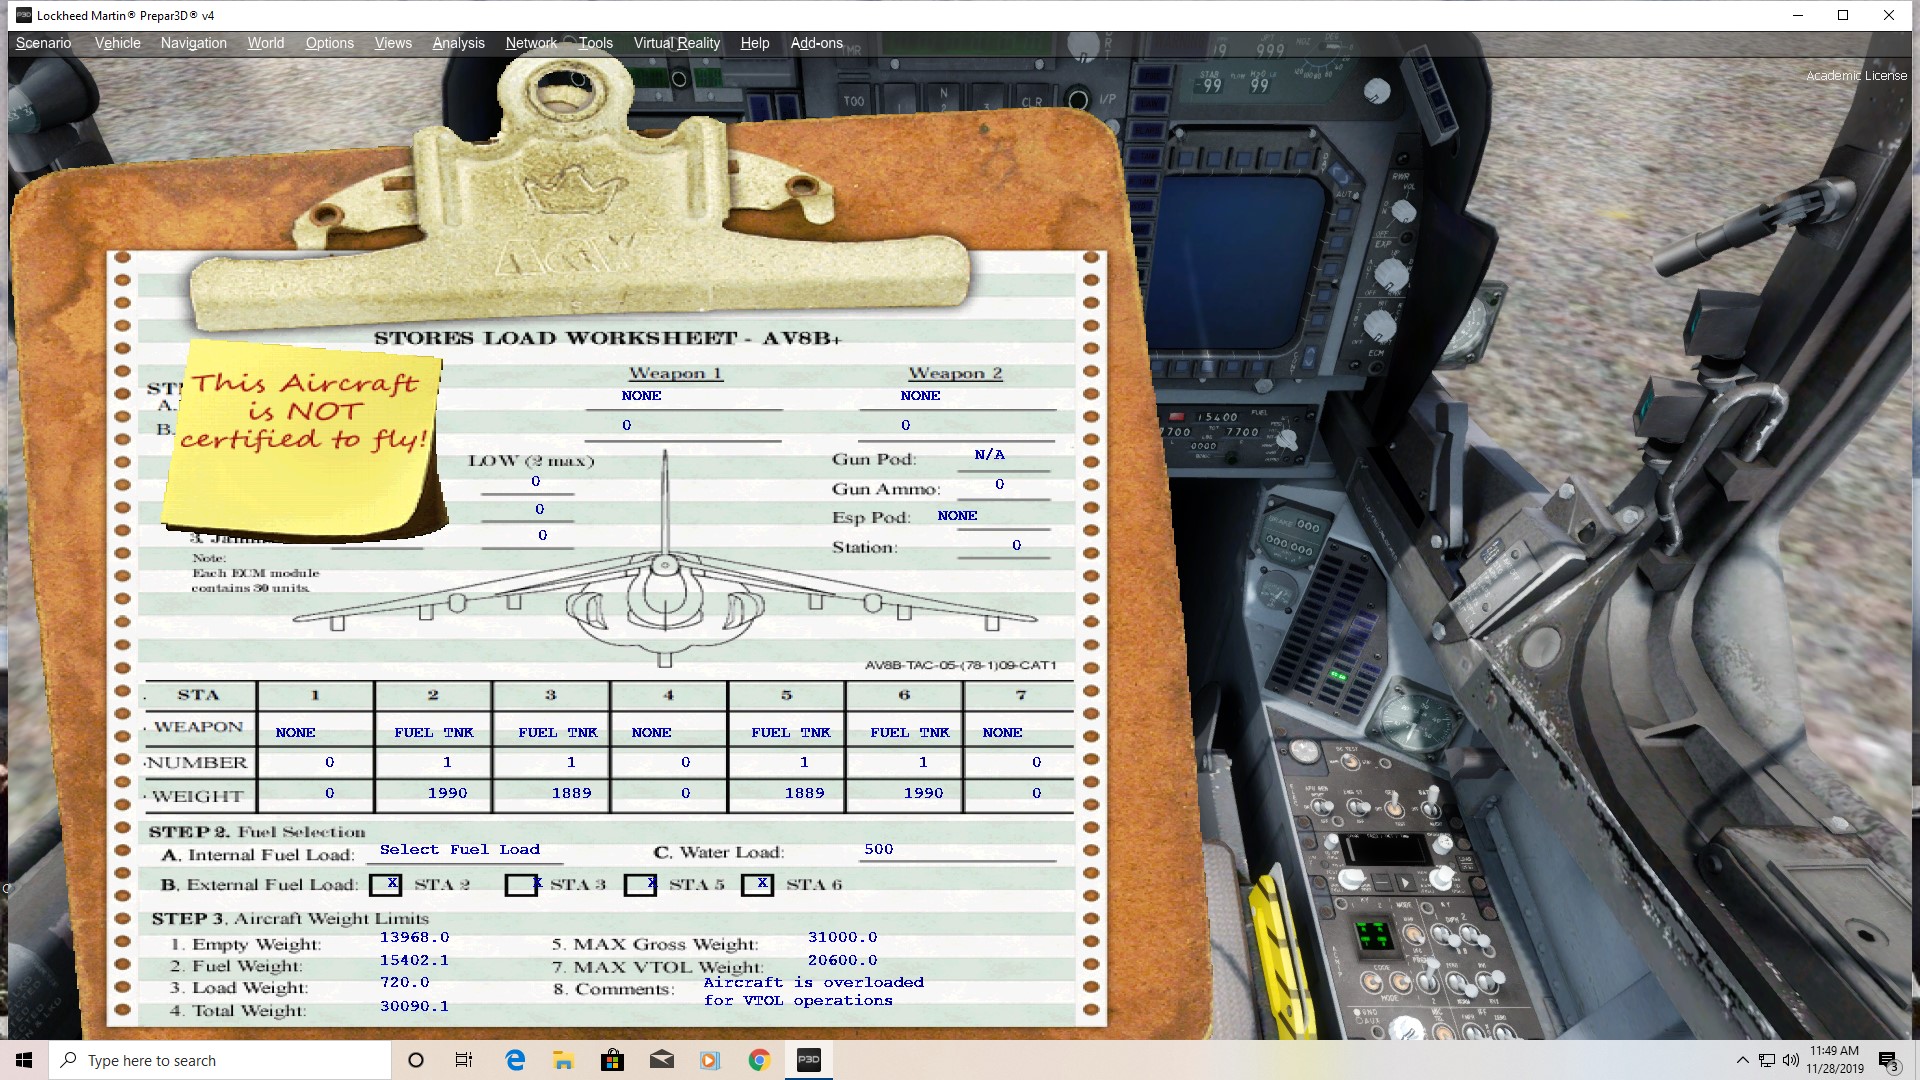Click station 4 weapon NONE cell
The width and height of the screenshot is (1920, 1080).
point(651,733)
